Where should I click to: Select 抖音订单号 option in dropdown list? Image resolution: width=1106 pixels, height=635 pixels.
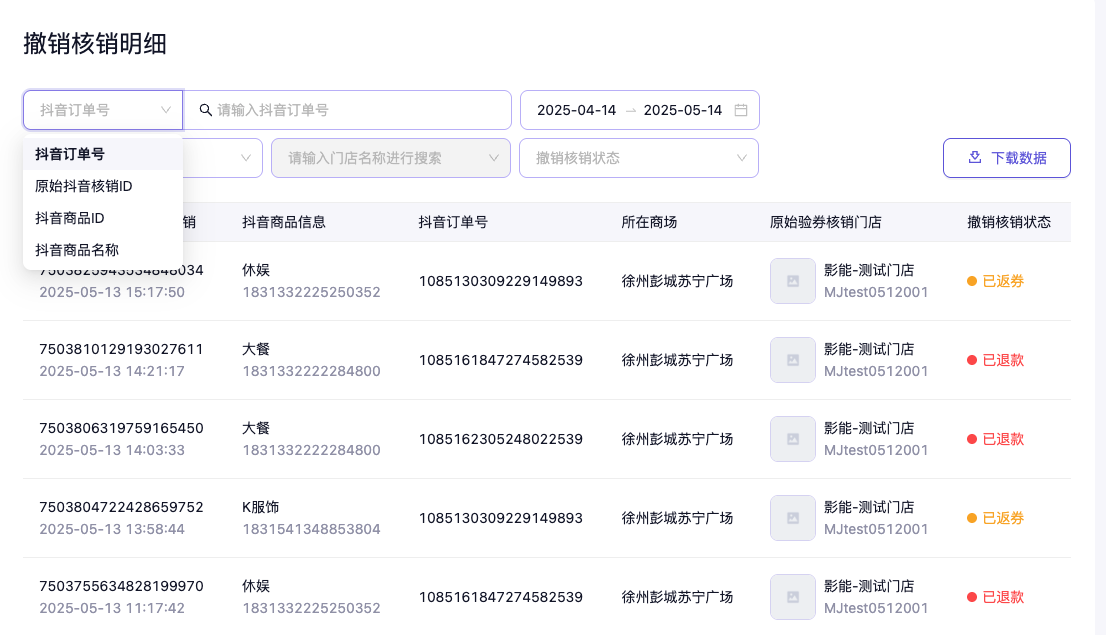[x=70, y=154]
